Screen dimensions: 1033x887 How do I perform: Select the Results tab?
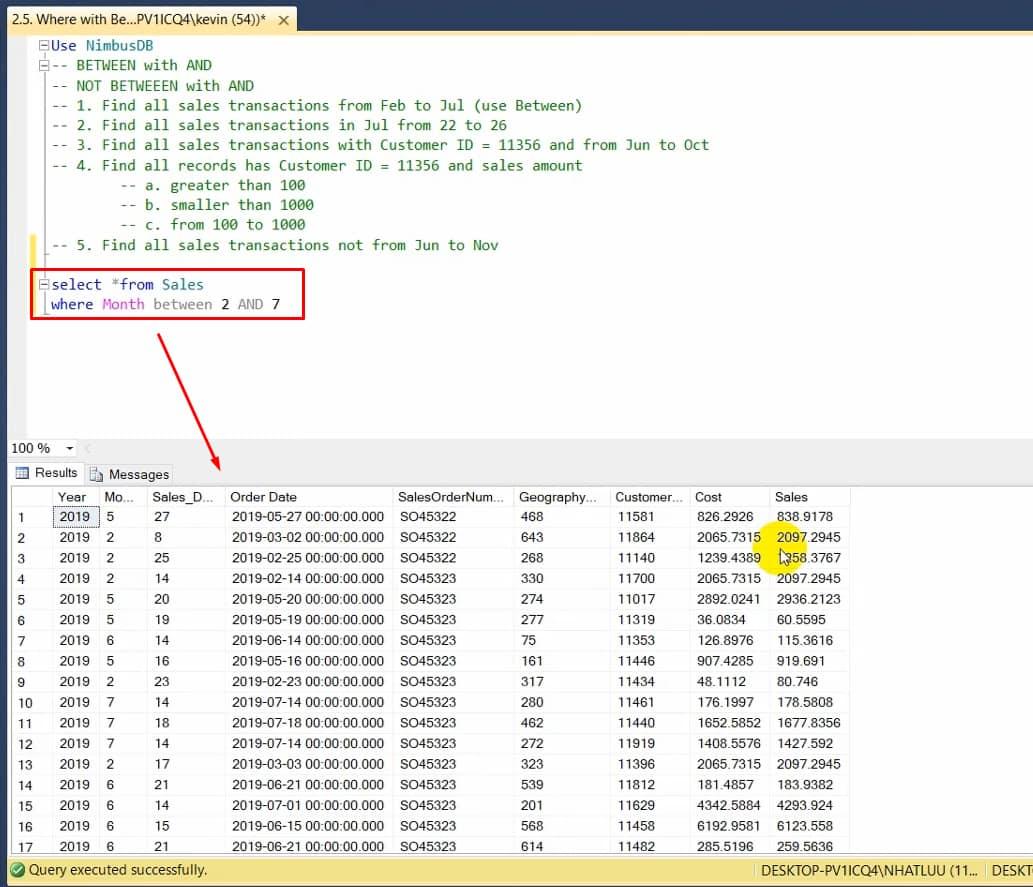(x=45, y=473)
